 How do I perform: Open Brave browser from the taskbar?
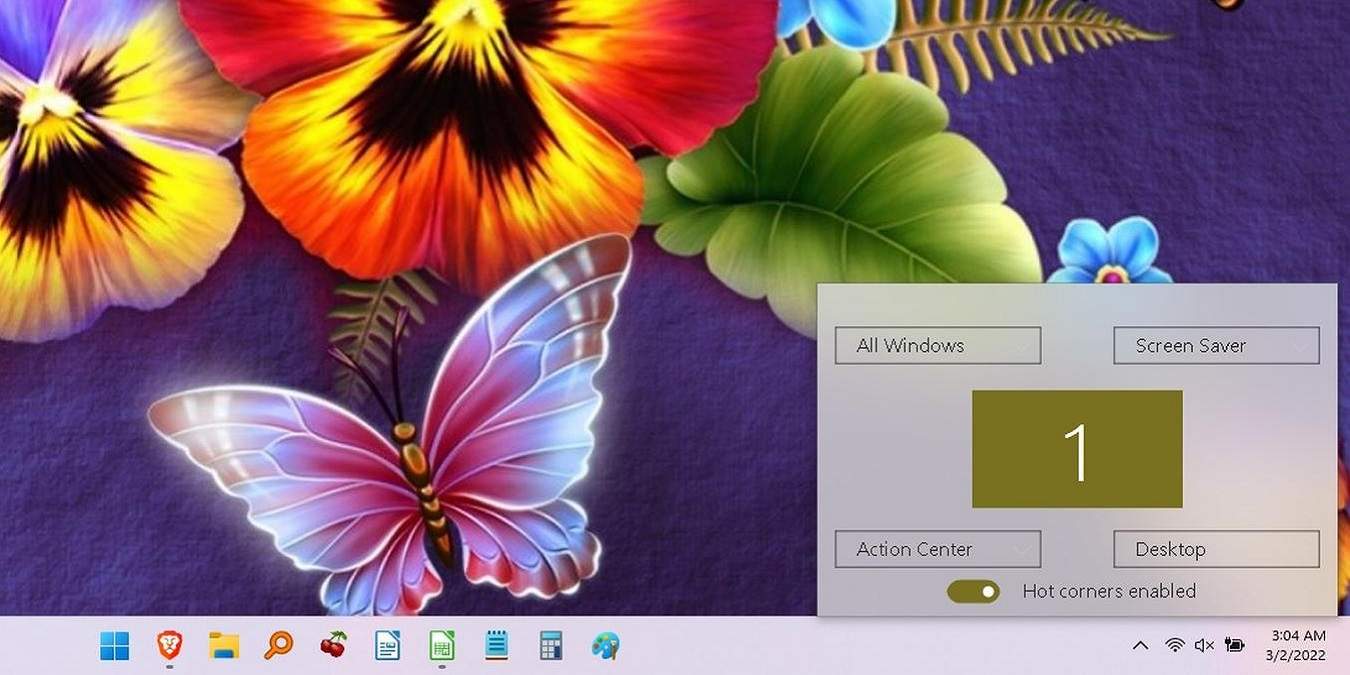(x=168, y=647)
